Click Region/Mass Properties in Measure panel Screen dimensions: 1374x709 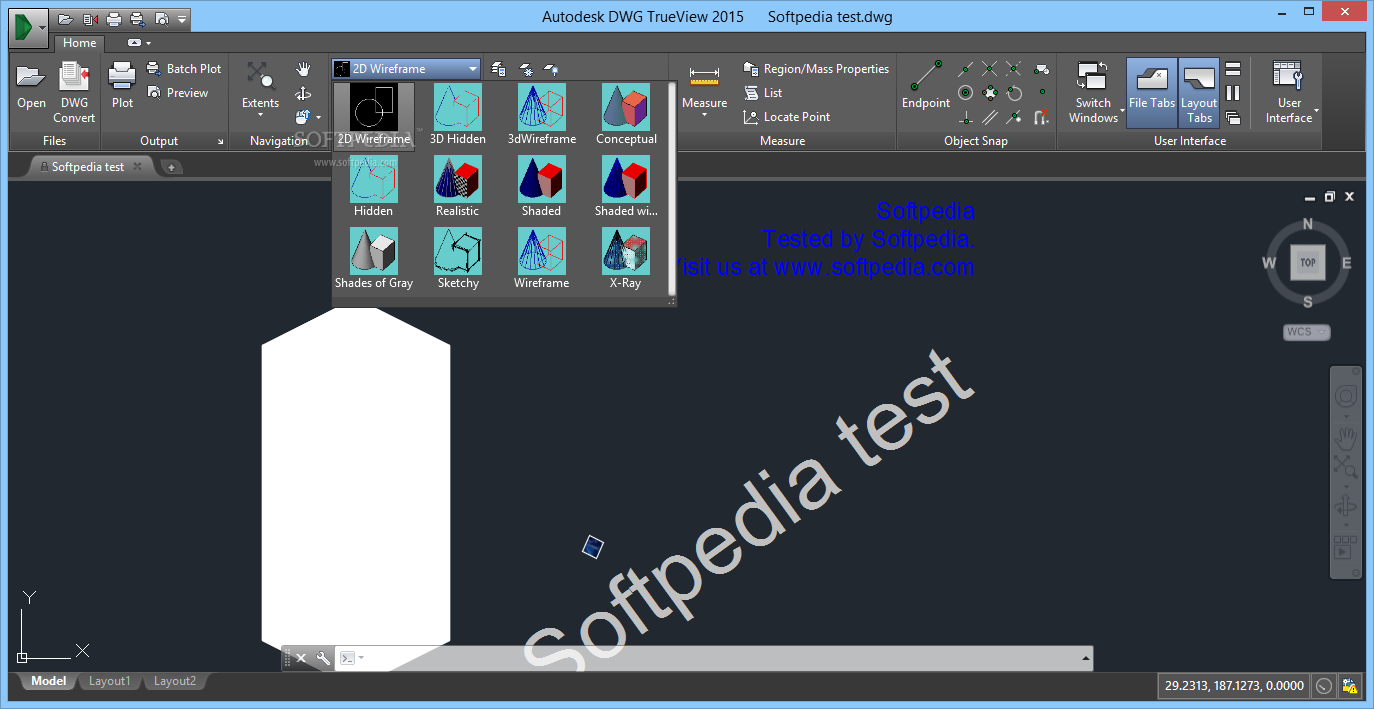[816, 69]
